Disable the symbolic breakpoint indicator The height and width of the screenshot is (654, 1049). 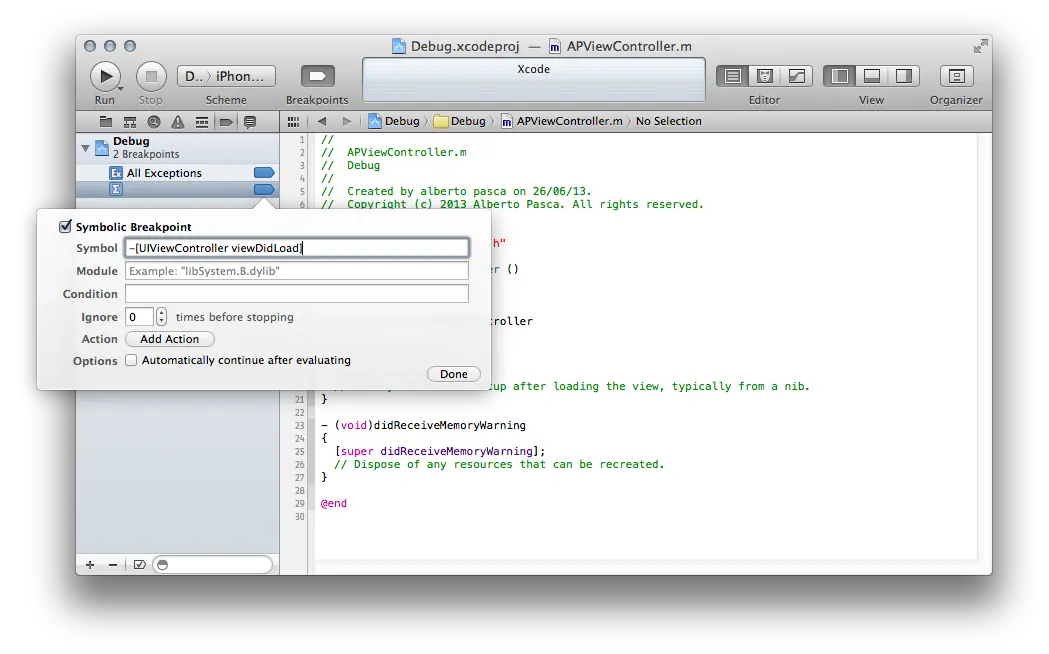(264, 189)
